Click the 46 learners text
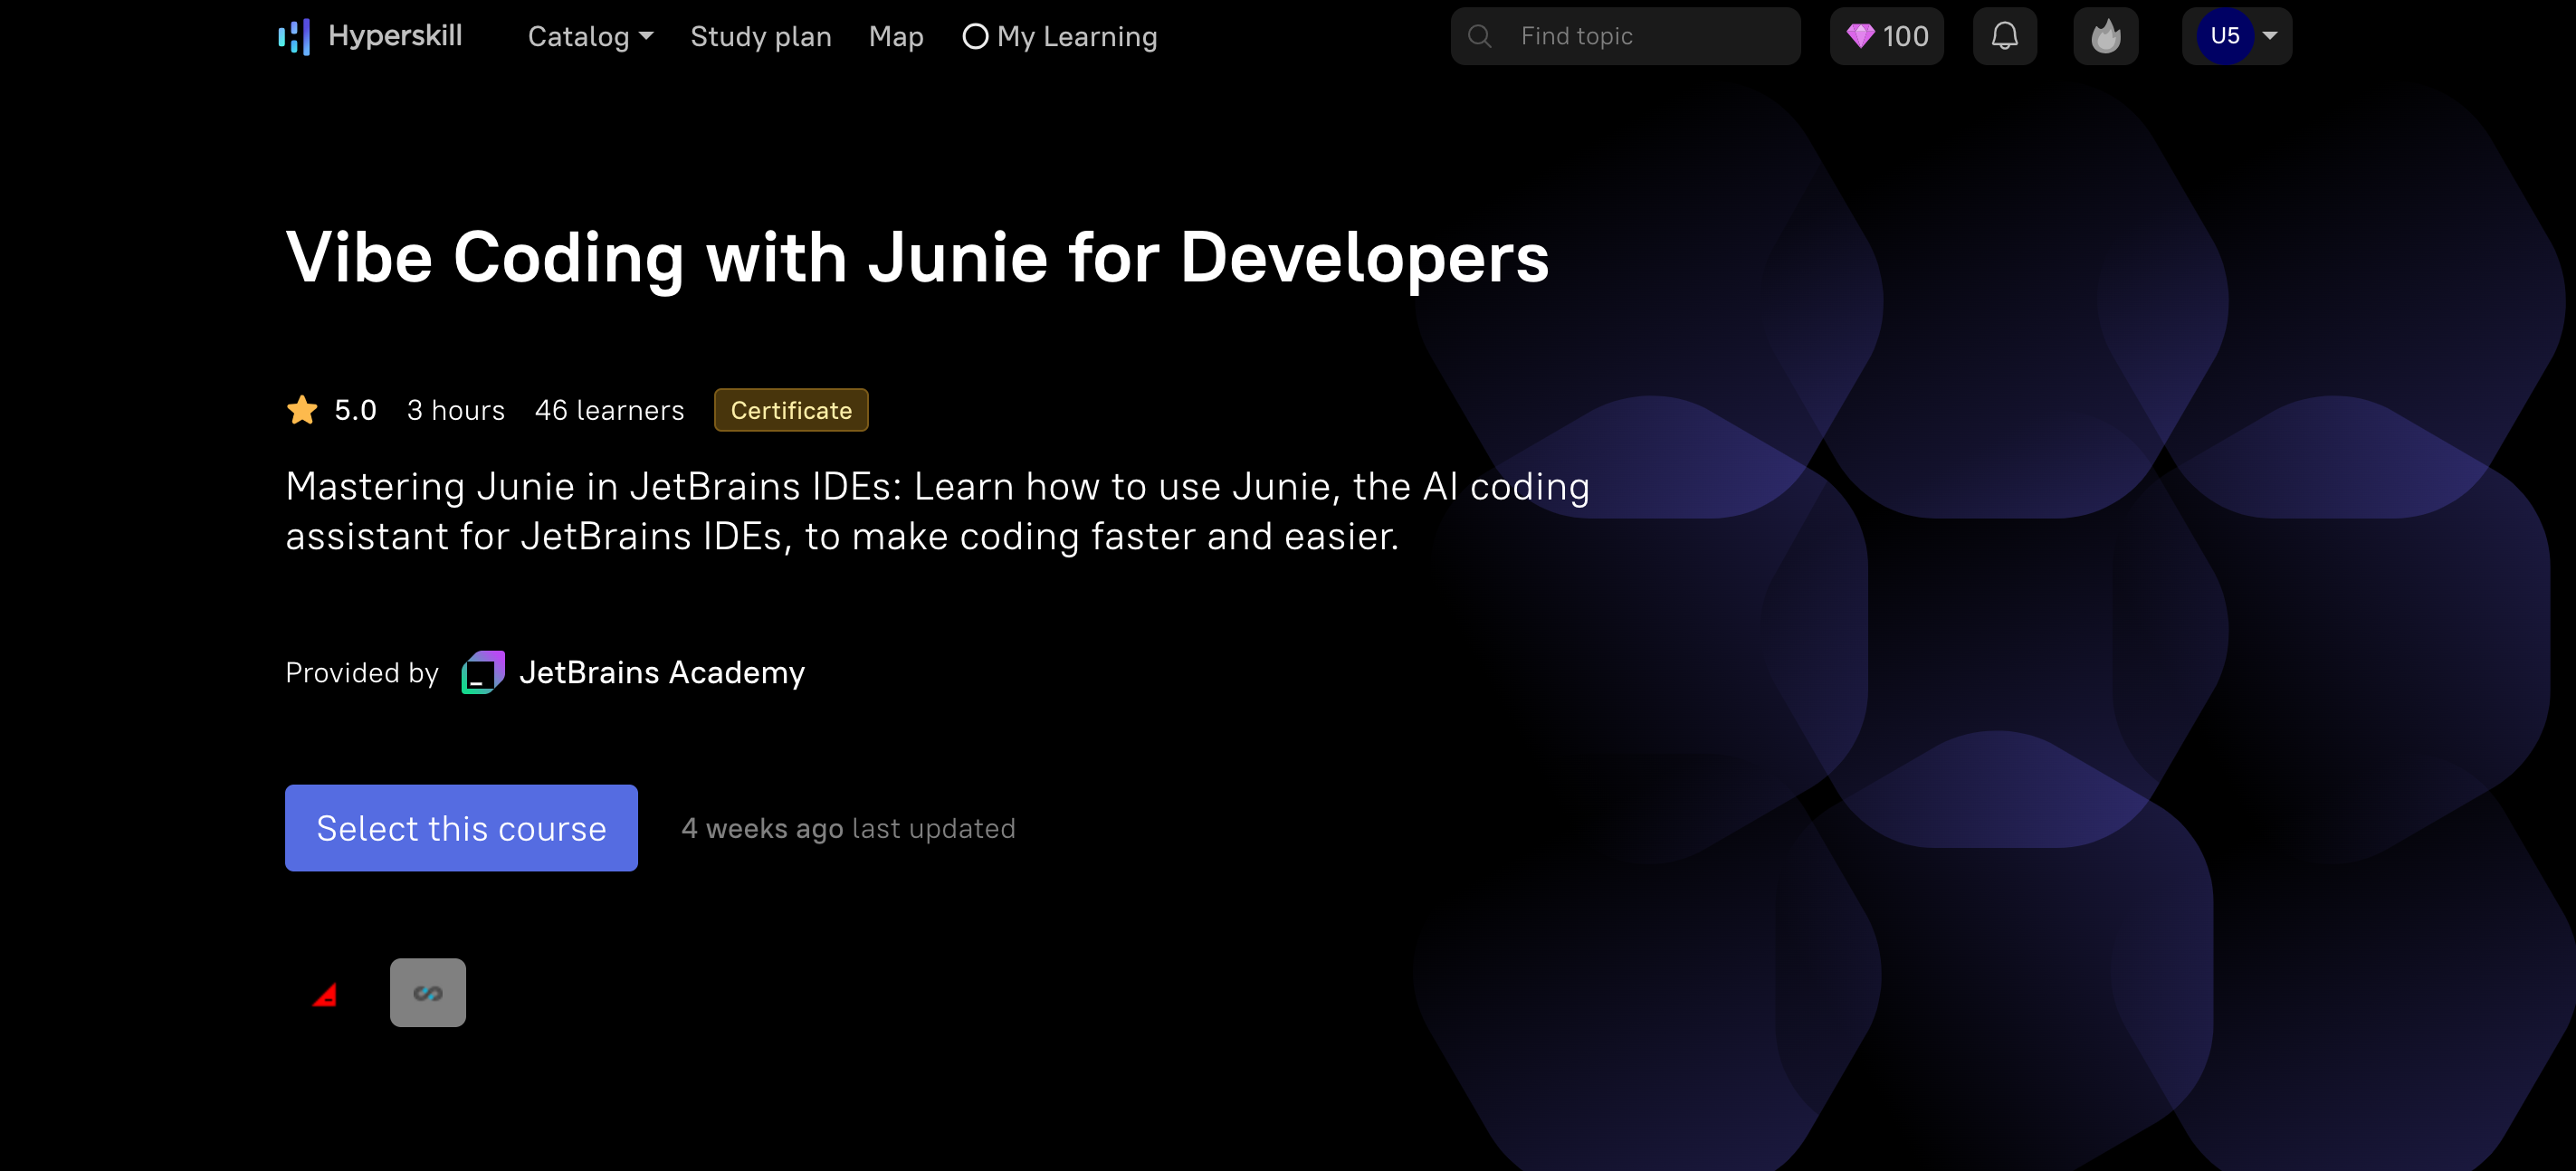This screenshot has height=1171, width=2576. [x=609, y=410]
